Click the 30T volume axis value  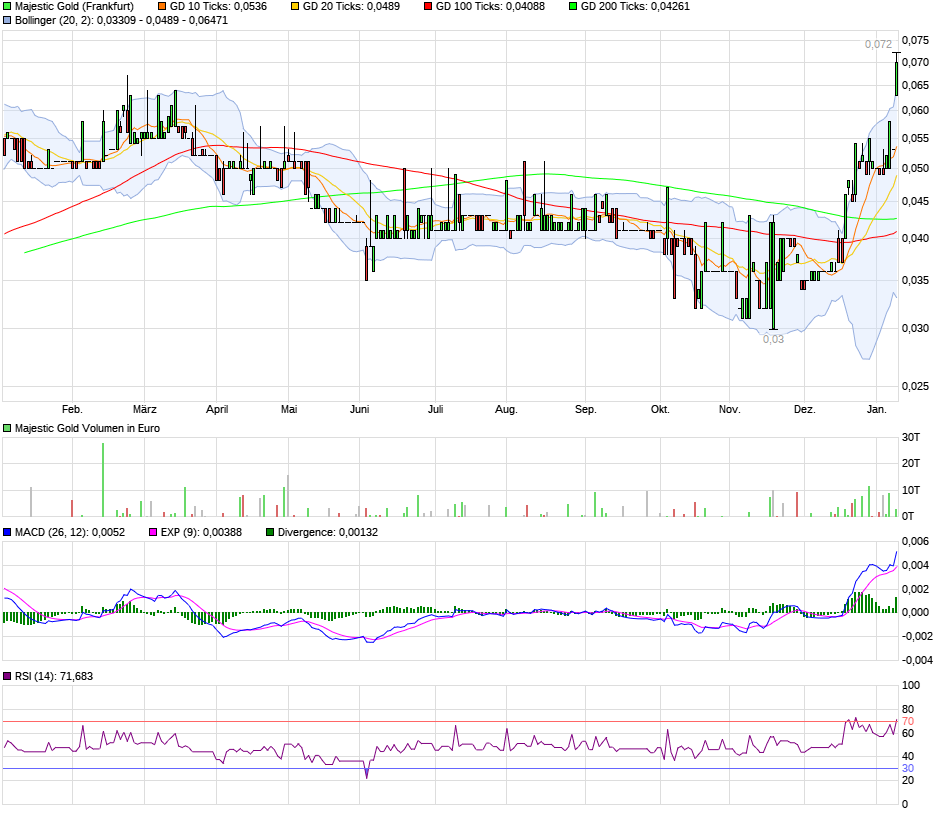911,438
